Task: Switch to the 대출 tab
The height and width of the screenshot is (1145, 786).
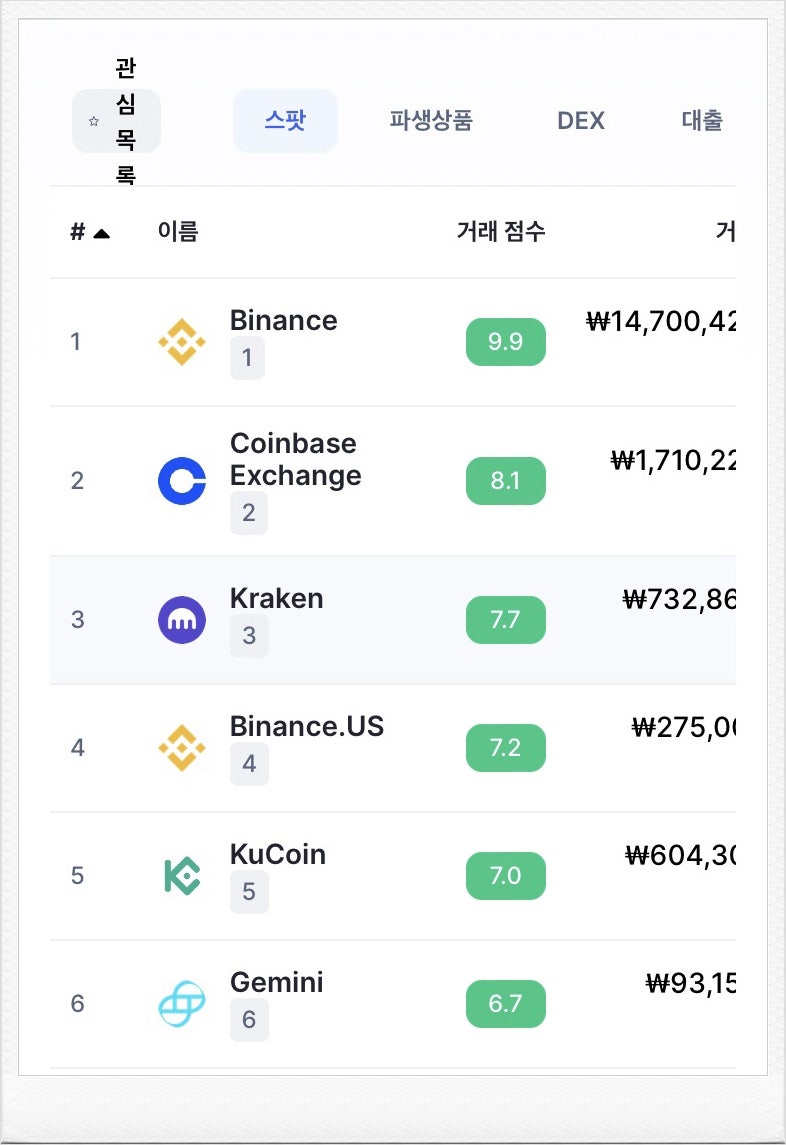Action: pyautogui.click(x=702, y=121)
